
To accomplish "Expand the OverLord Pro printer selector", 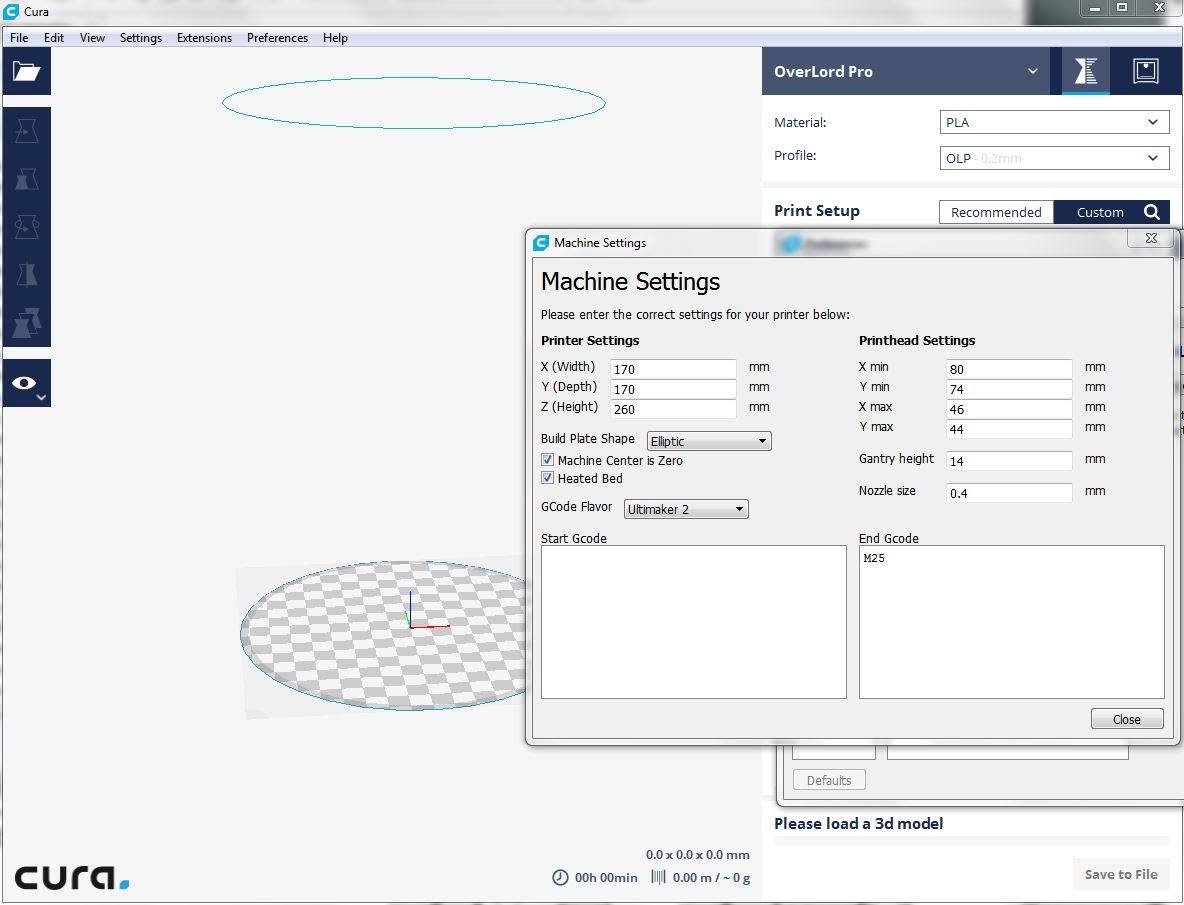I will 905,71.
